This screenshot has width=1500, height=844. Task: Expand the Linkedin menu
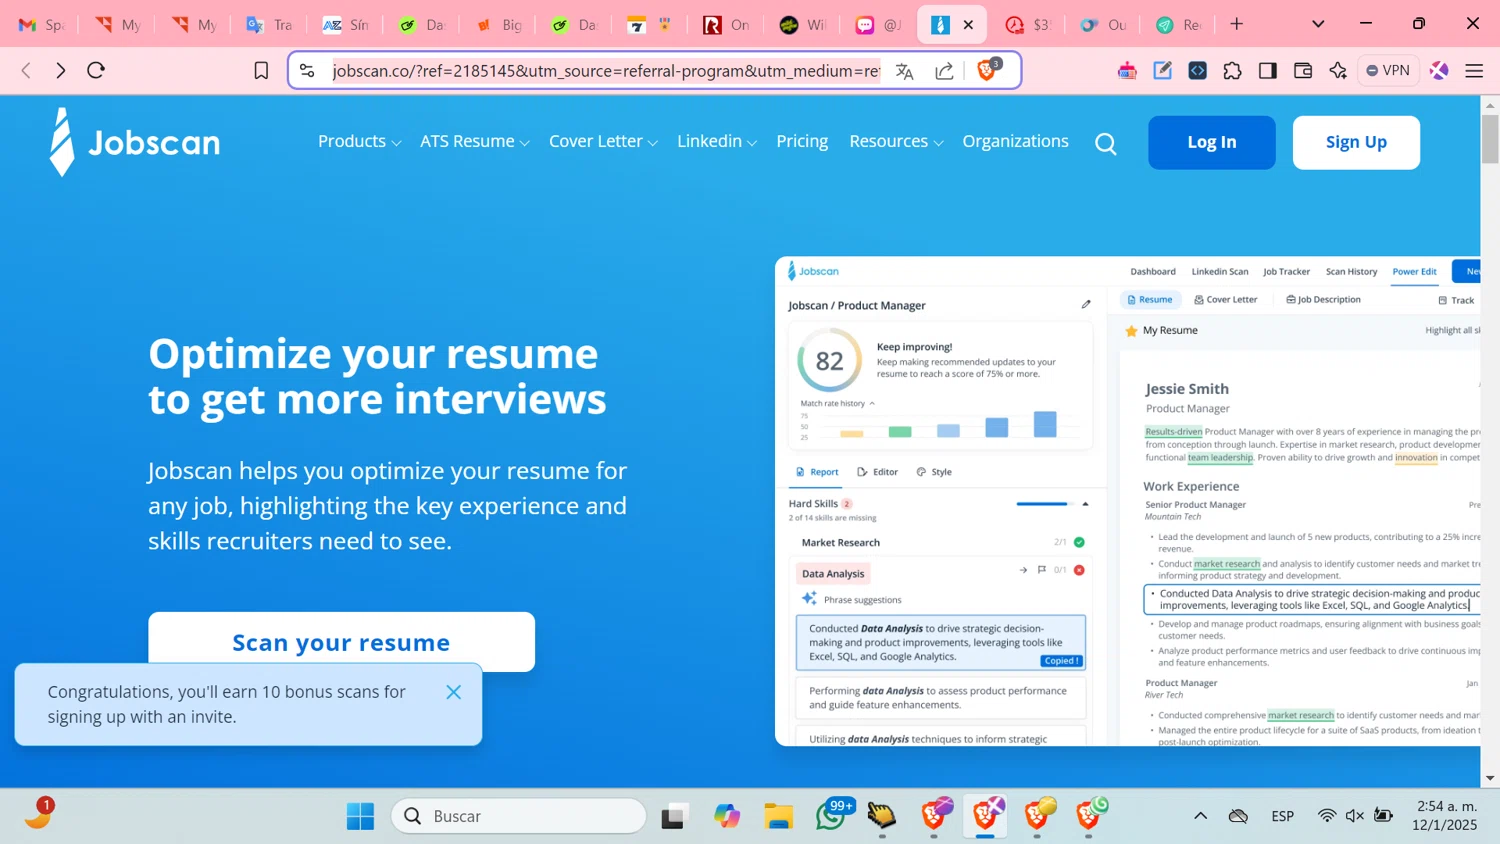click(x=717, y=141)
